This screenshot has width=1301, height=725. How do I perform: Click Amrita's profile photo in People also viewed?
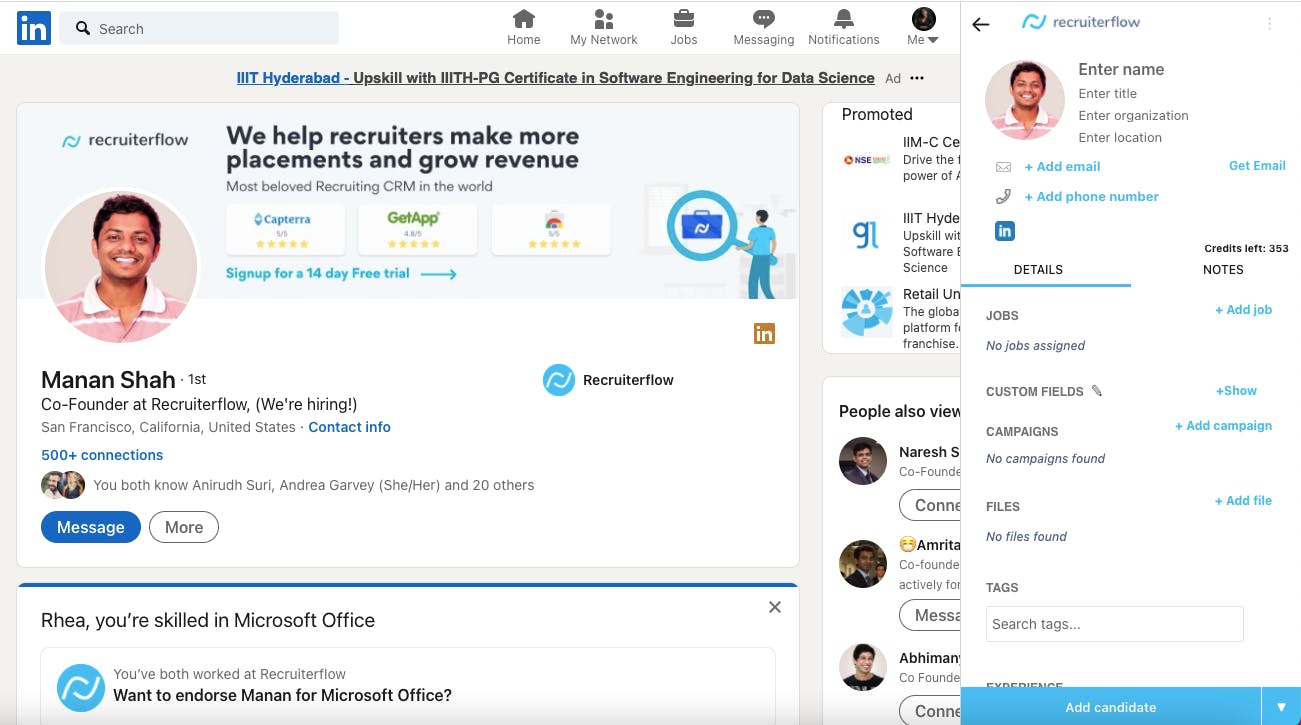(863, 565)
